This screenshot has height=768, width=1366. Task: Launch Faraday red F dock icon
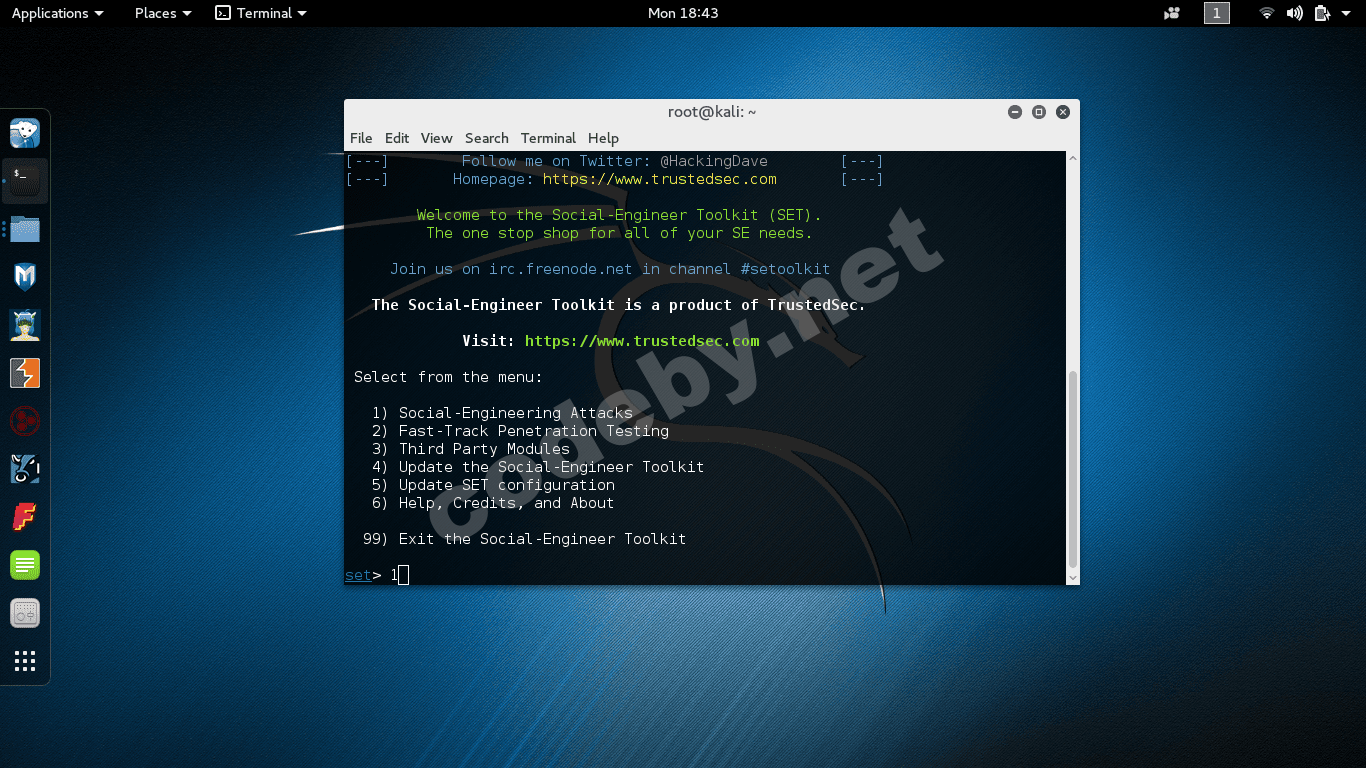(25, 517)
